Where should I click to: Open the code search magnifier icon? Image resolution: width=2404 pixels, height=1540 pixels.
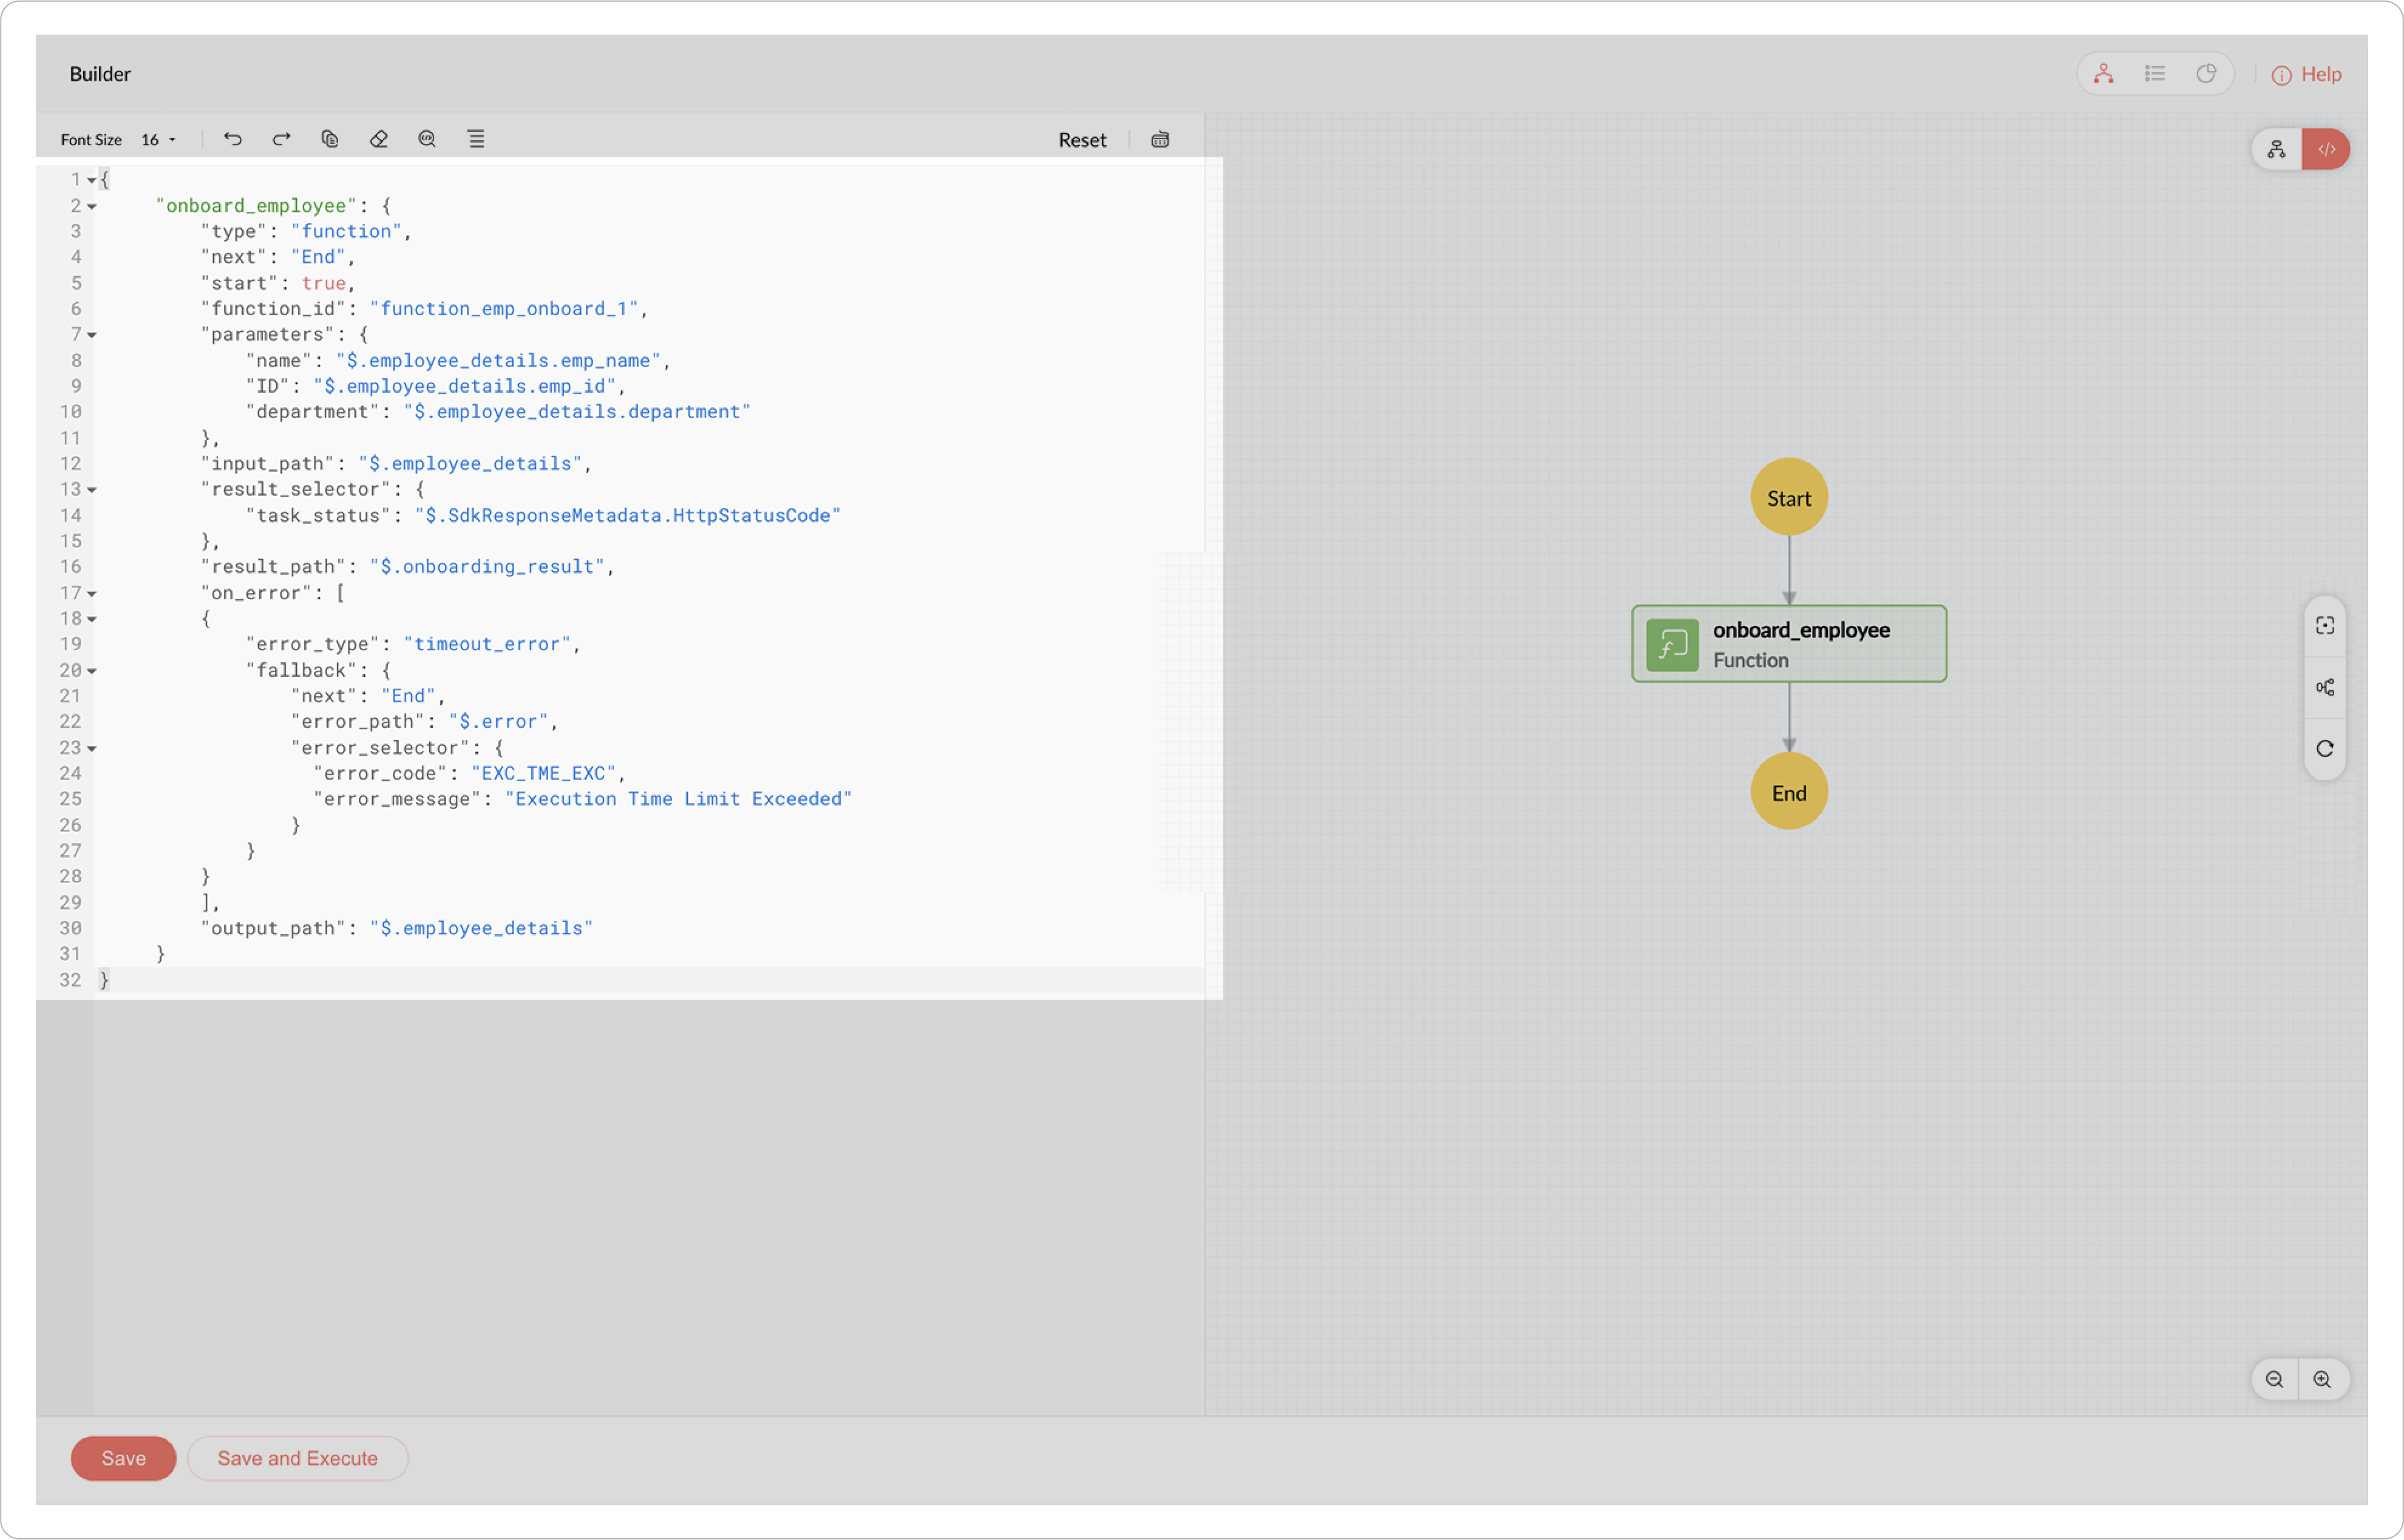click(x=427, y=139)
